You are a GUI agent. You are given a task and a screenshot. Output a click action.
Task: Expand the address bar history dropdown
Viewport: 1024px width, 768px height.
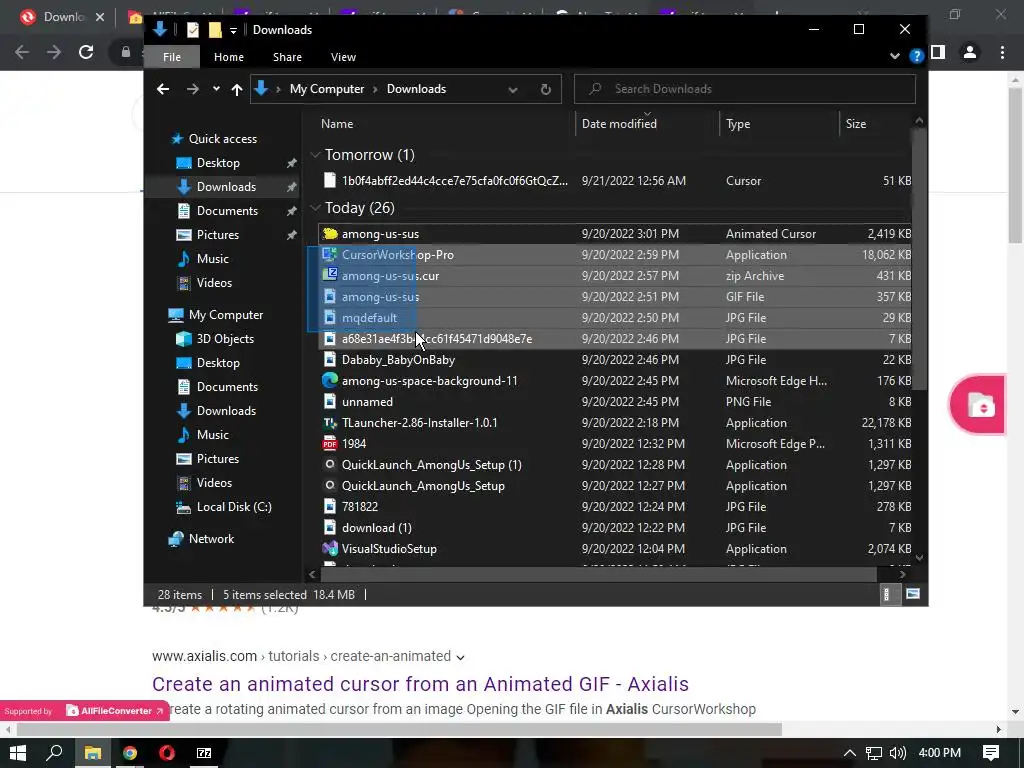(513, 89)
